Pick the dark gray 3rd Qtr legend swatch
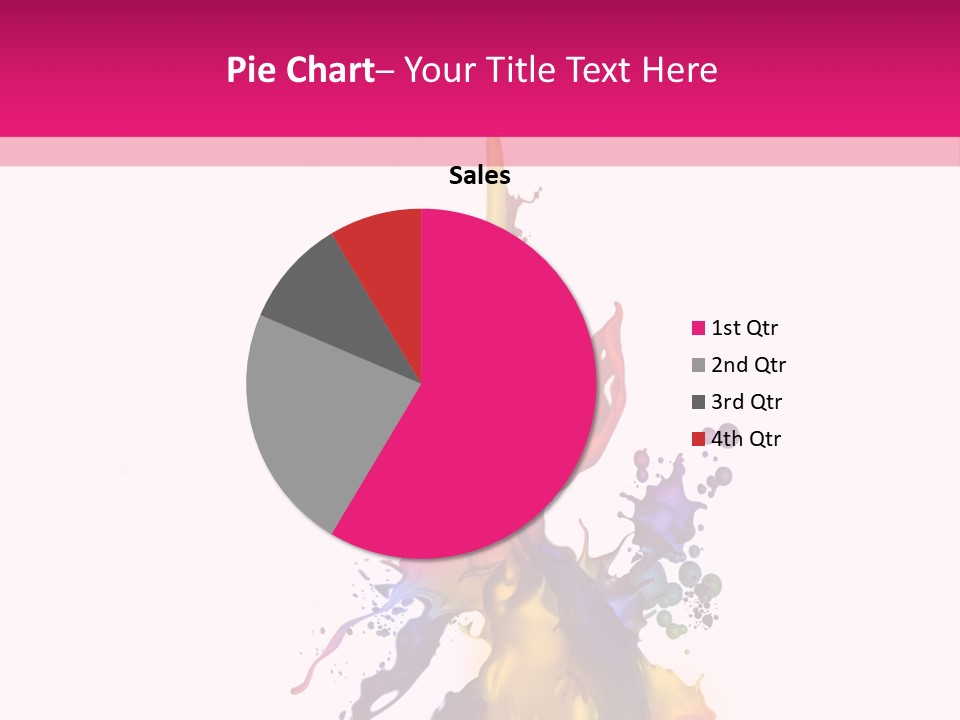 (698, 402)
